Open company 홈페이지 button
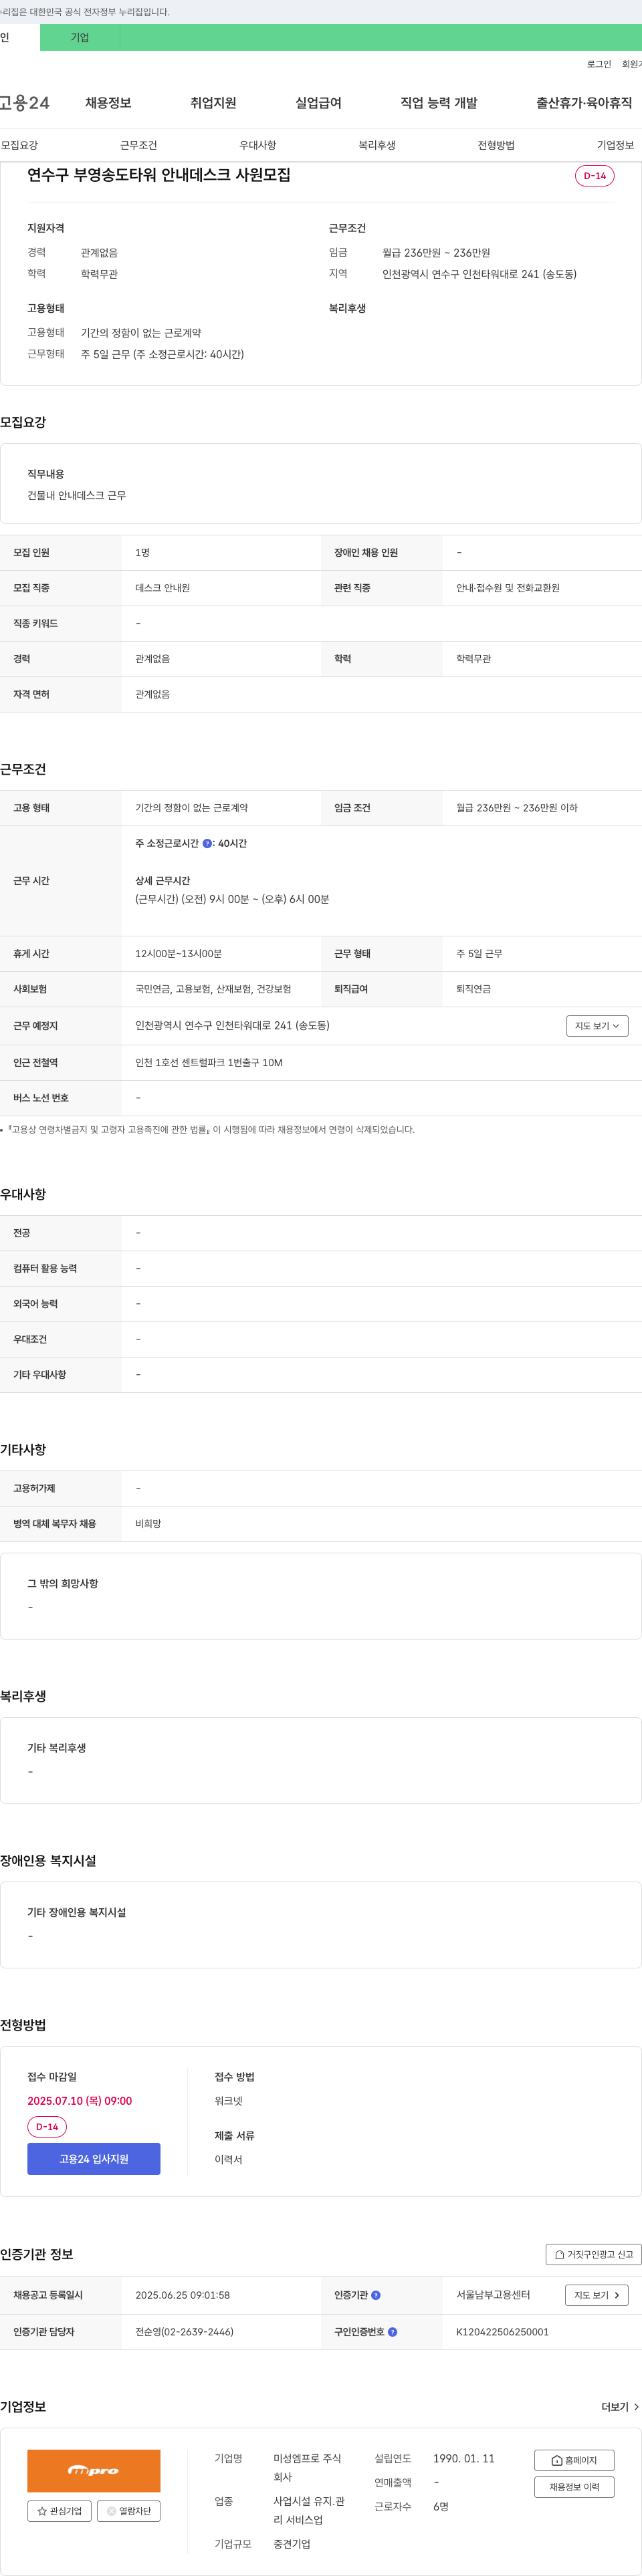Image resolution: width=642 pixels, height=2576 pixels. point(574,2460)
